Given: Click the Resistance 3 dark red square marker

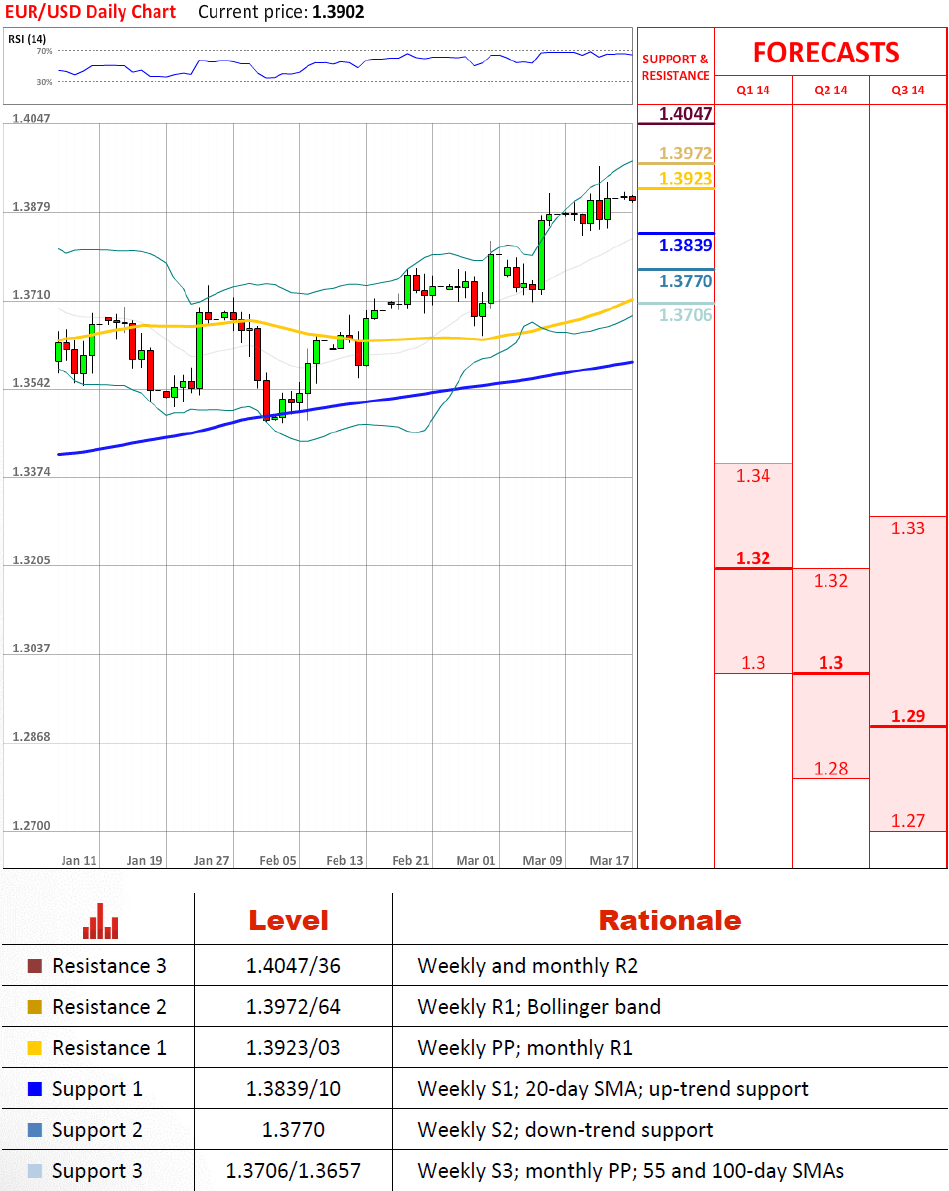Looking at the screenshot, I should [x=35, y=966].
